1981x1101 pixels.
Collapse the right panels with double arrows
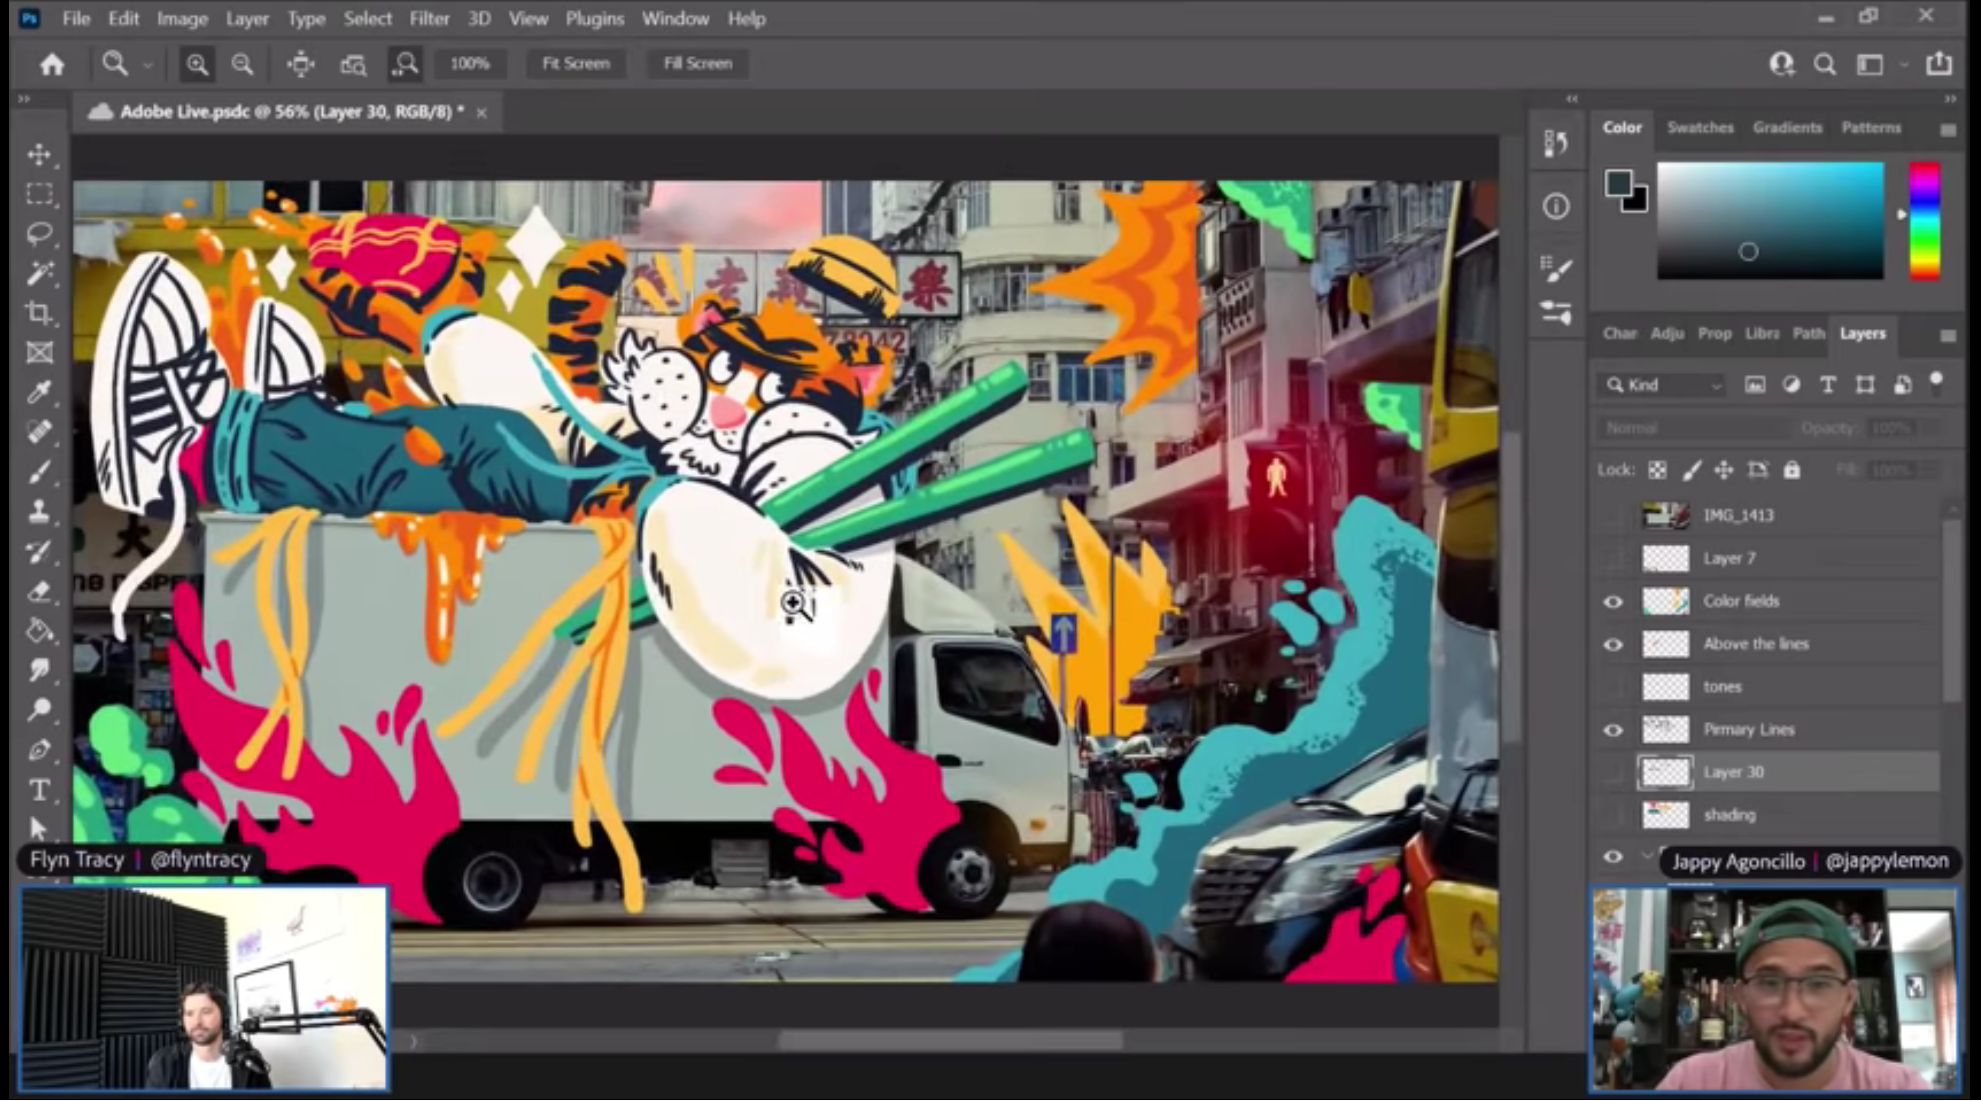pos(1950,99)
